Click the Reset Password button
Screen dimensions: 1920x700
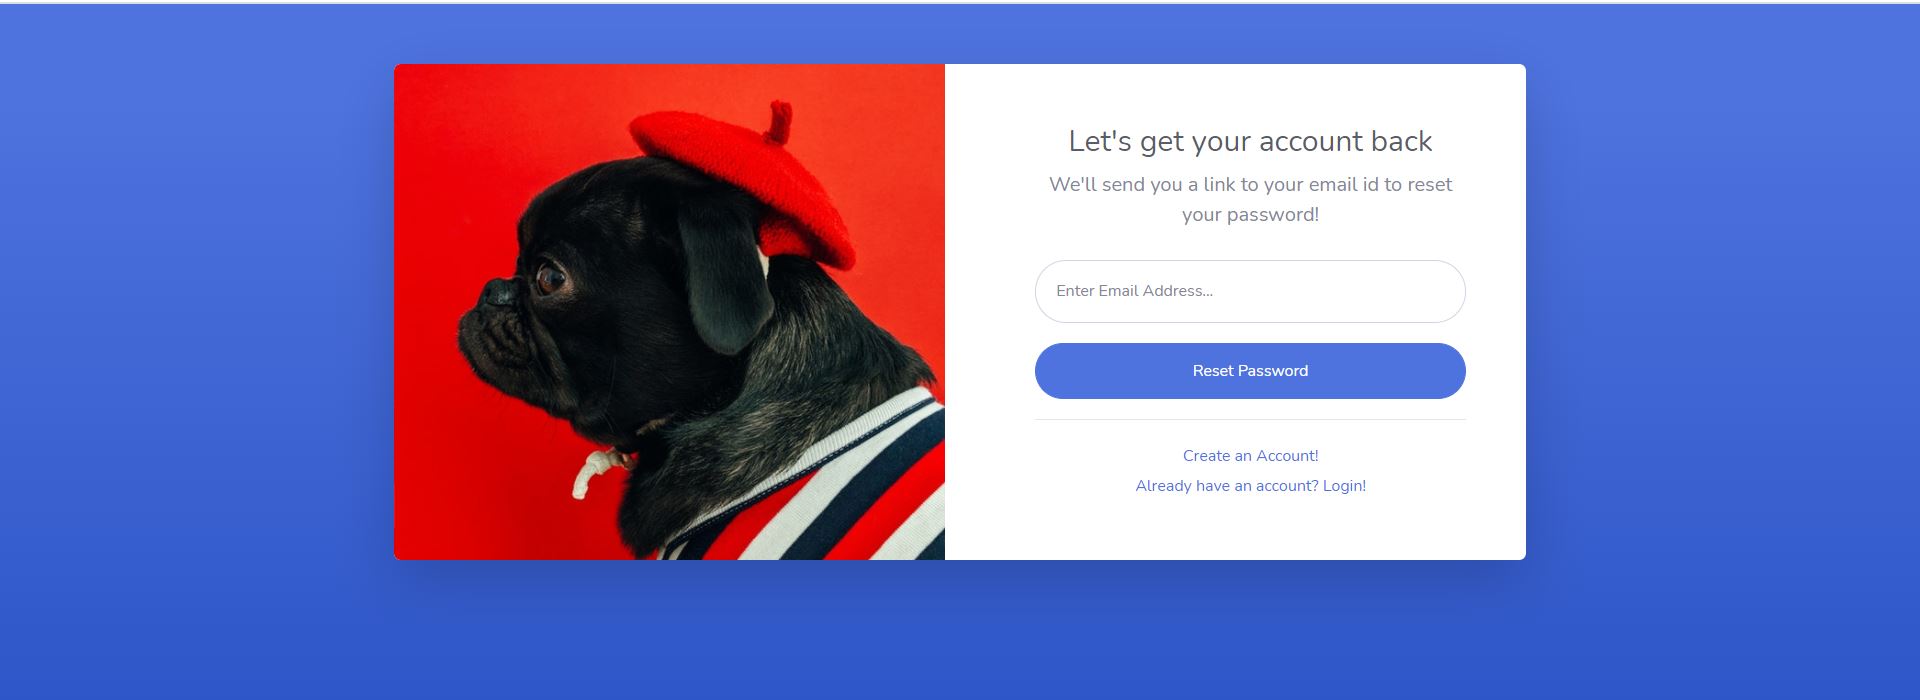[1250, 371]
